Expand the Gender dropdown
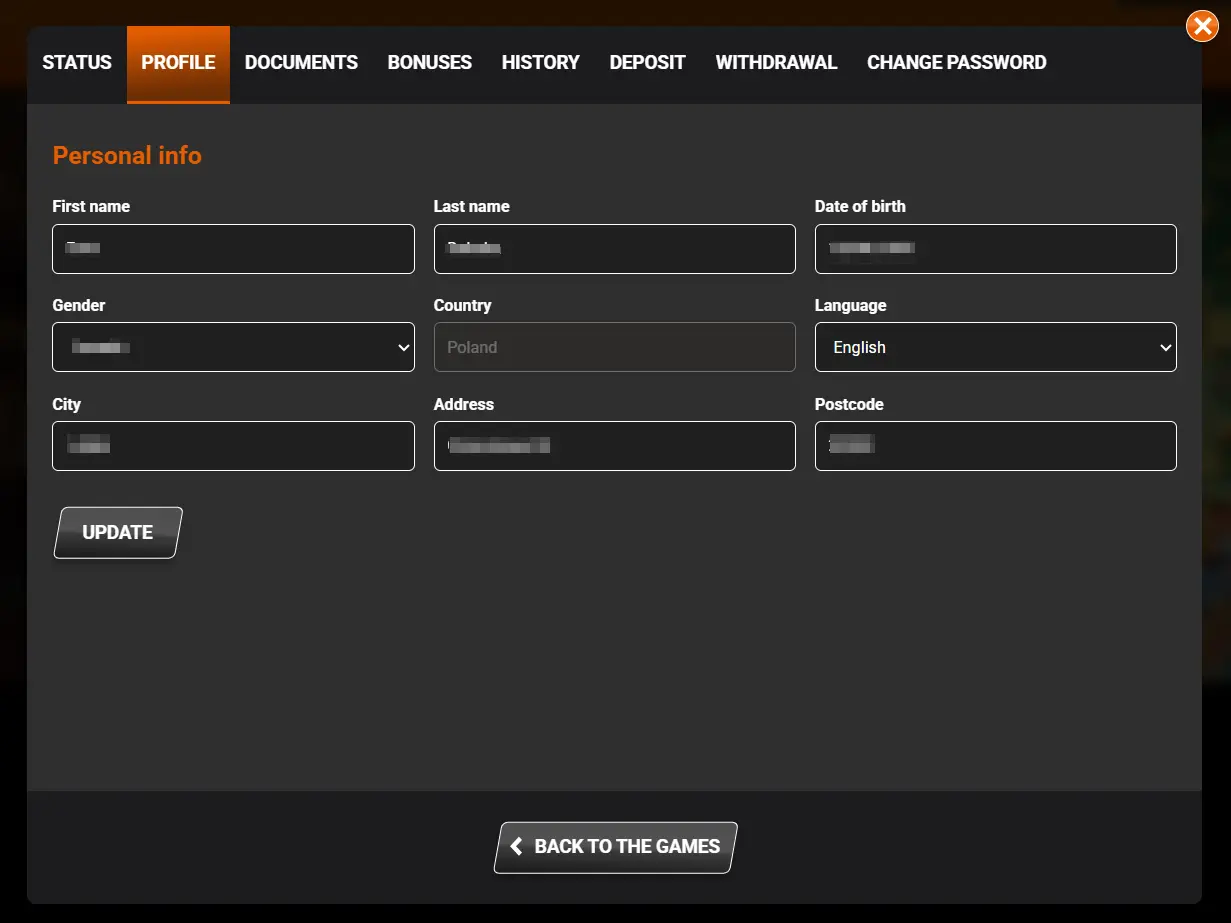Viewport: 1231px width, 923px height. [233, 347]
